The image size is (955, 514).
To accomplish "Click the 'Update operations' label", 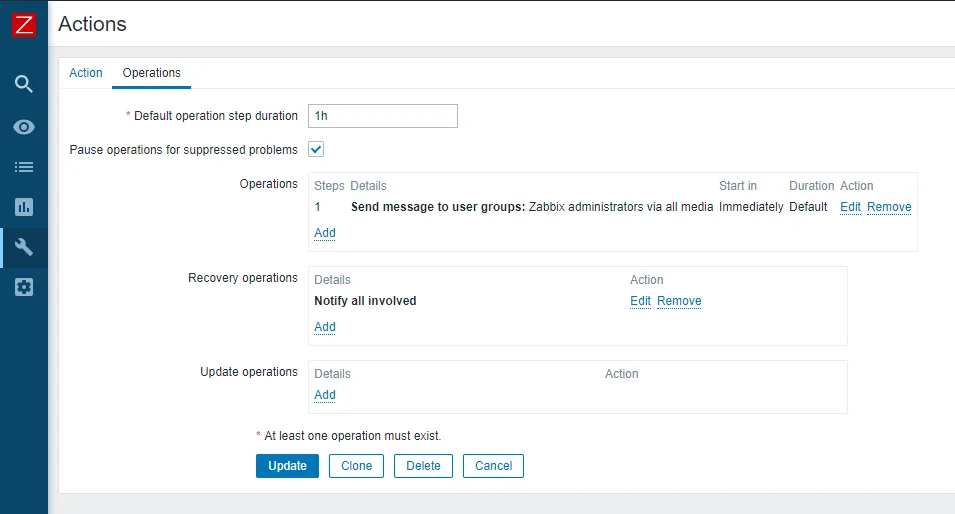I will [x=249, y=371].
